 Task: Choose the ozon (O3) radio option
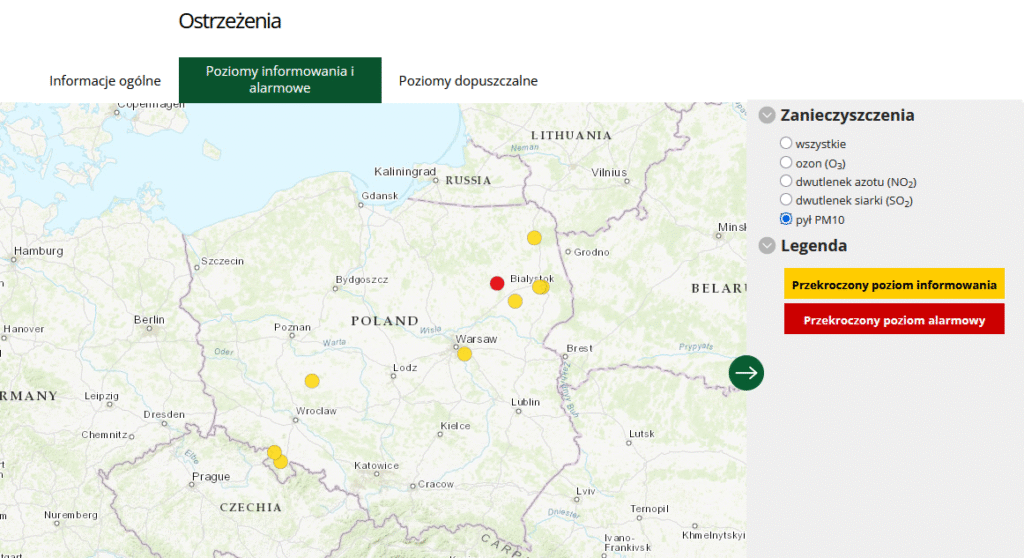point(786,162)
